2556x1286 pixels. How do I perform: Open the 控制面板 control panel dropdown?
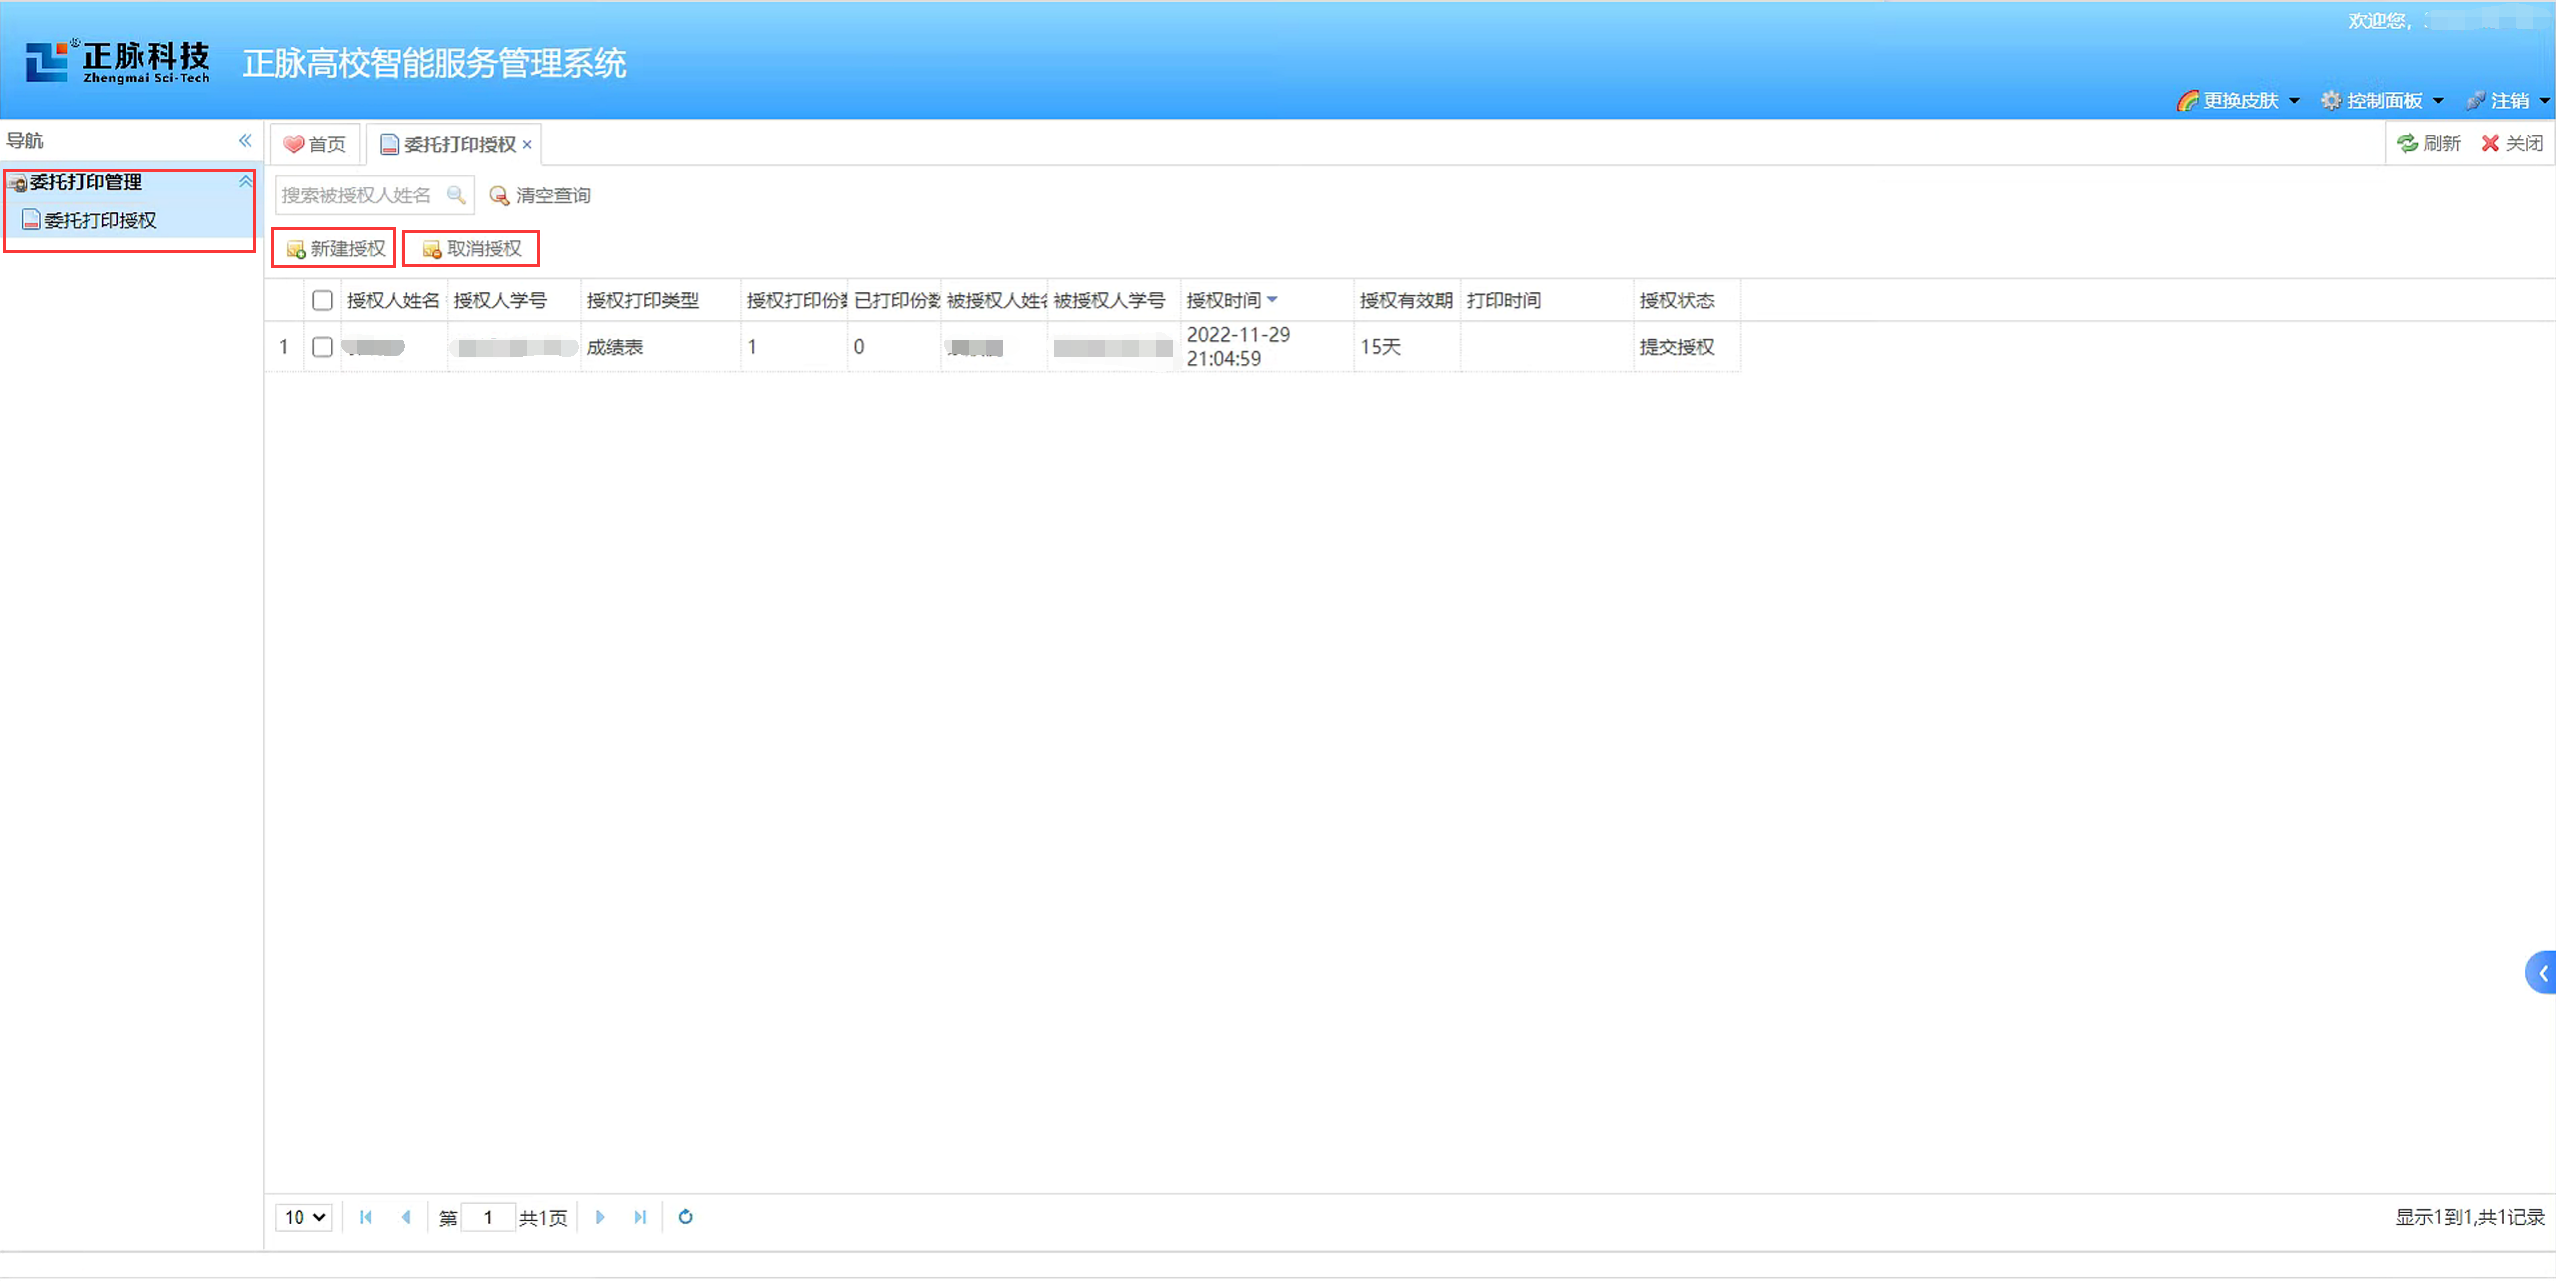click(x=2383, y=101)
